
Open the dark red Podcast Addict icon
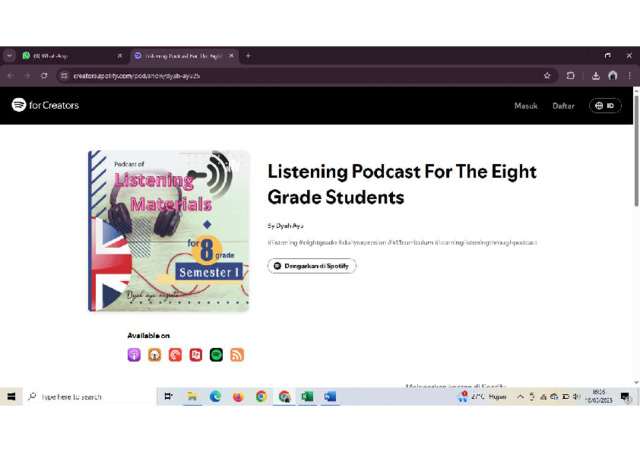tap(196, 355)
